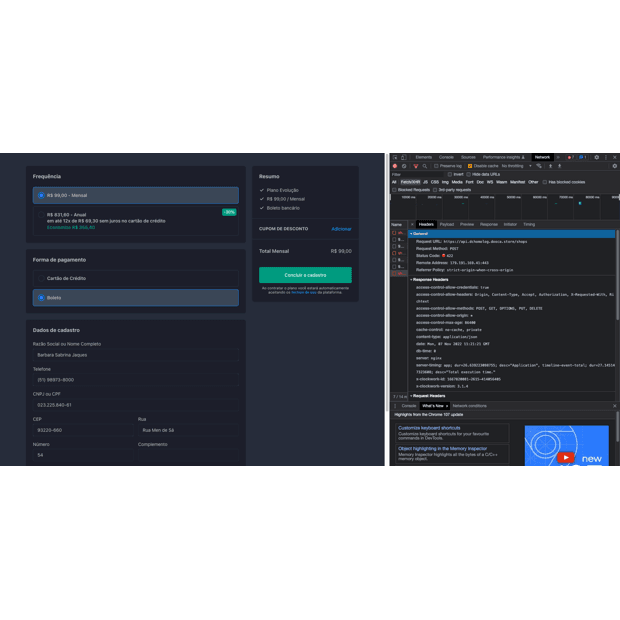Click the Adicionar coupon link

pos(341,229)
